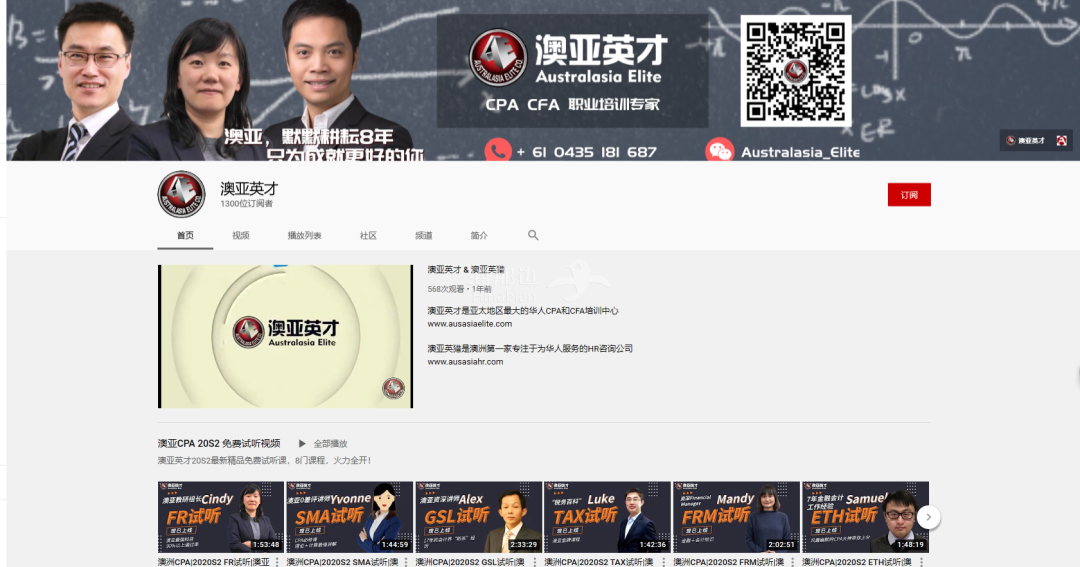Click the 澳亚英才 channel name heading
This screenshot has height=567, width=1080.
tap(249, 188)
